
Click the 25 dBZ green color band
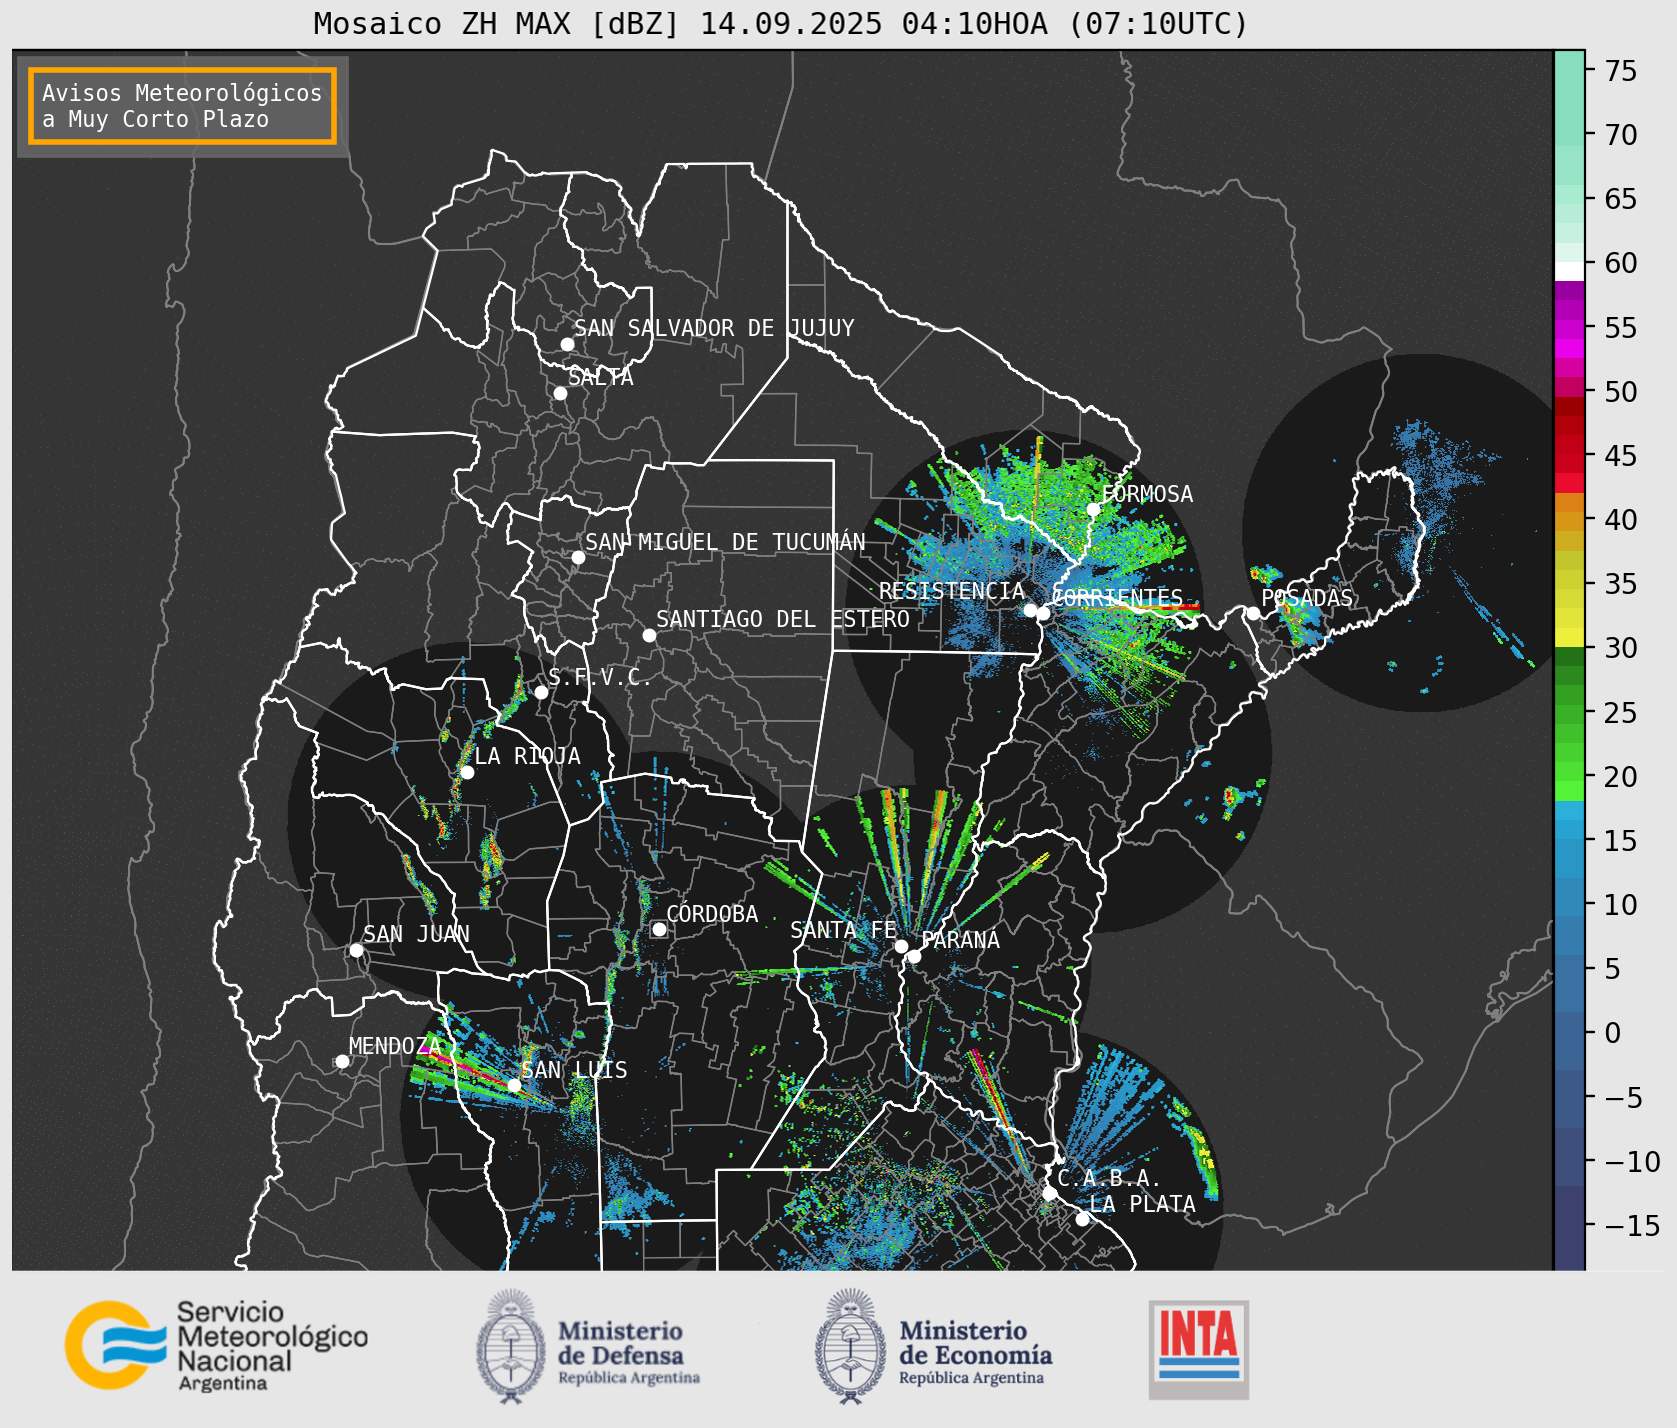click(x=1569, y=714)
